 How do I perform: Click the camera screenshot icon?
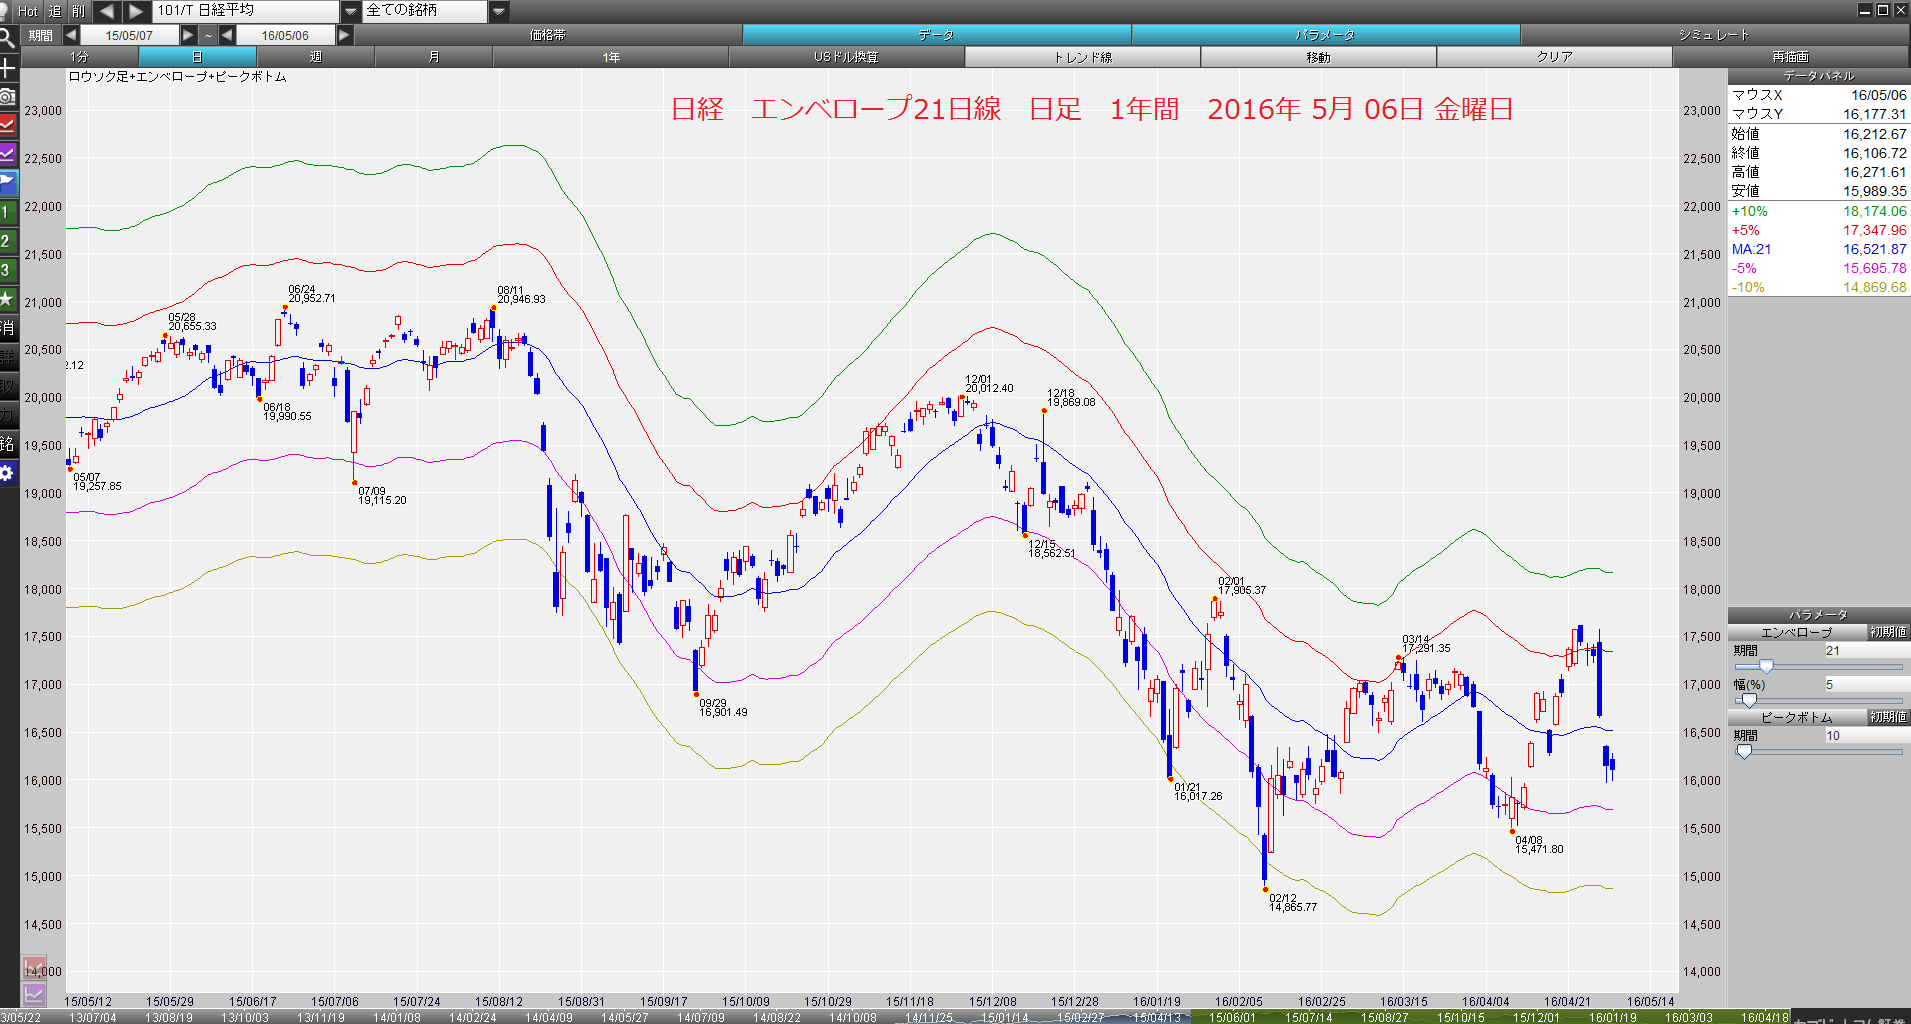(x=8, y=96)
